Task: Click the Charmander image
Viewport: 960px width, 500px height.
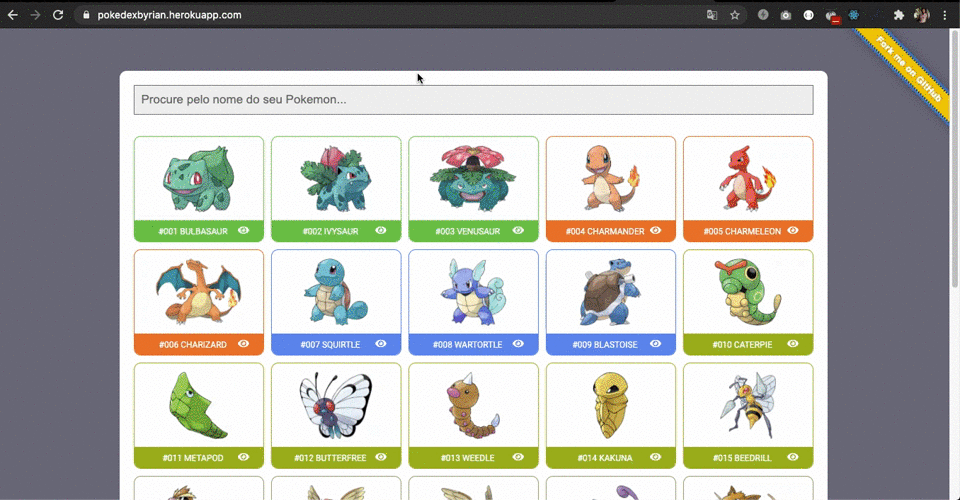Action: pos(610,178)
